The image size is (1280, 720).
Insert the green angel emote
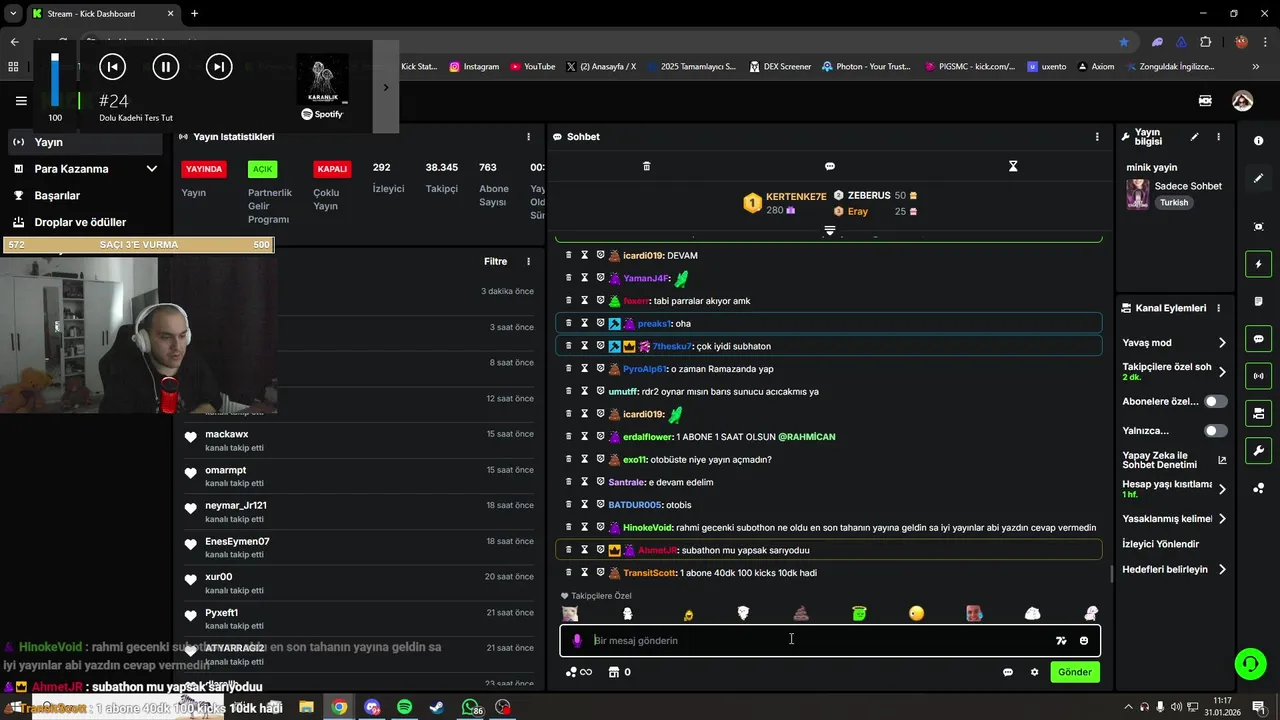(x=859, y=613)
